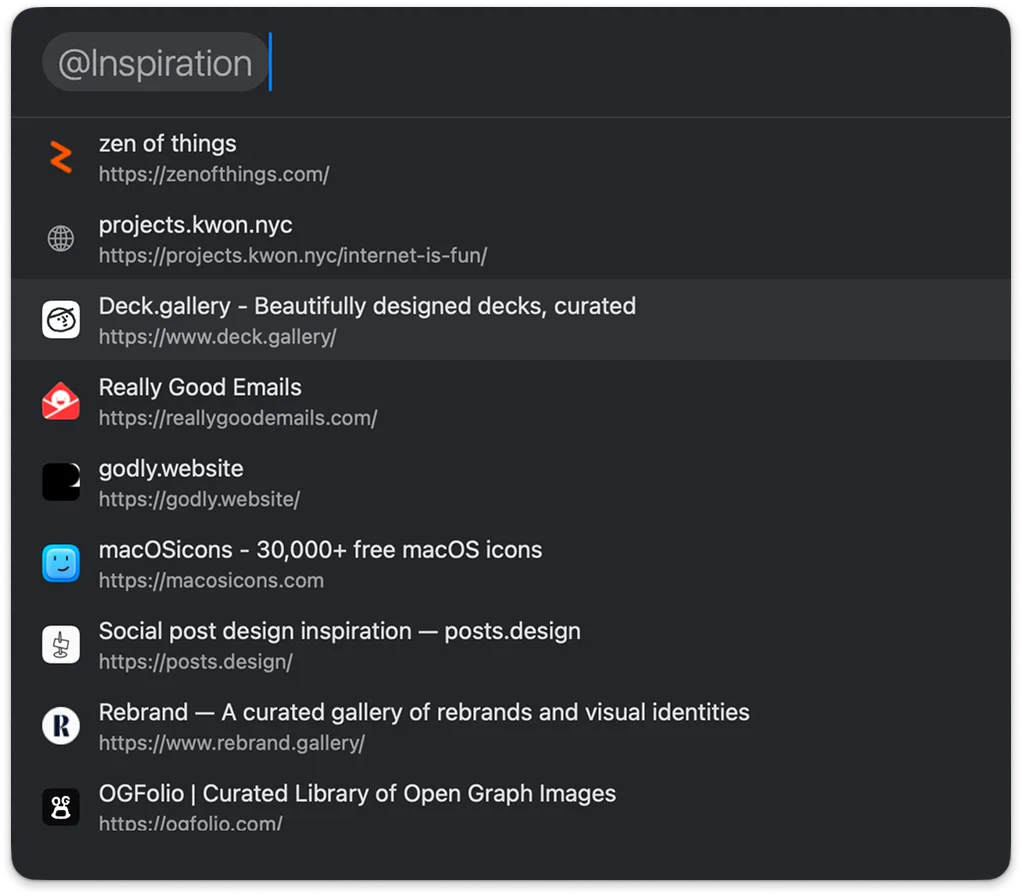Viewport: 1022px width, 896px height.
Task: Open the godly.website result title
Action: (171, 469)
